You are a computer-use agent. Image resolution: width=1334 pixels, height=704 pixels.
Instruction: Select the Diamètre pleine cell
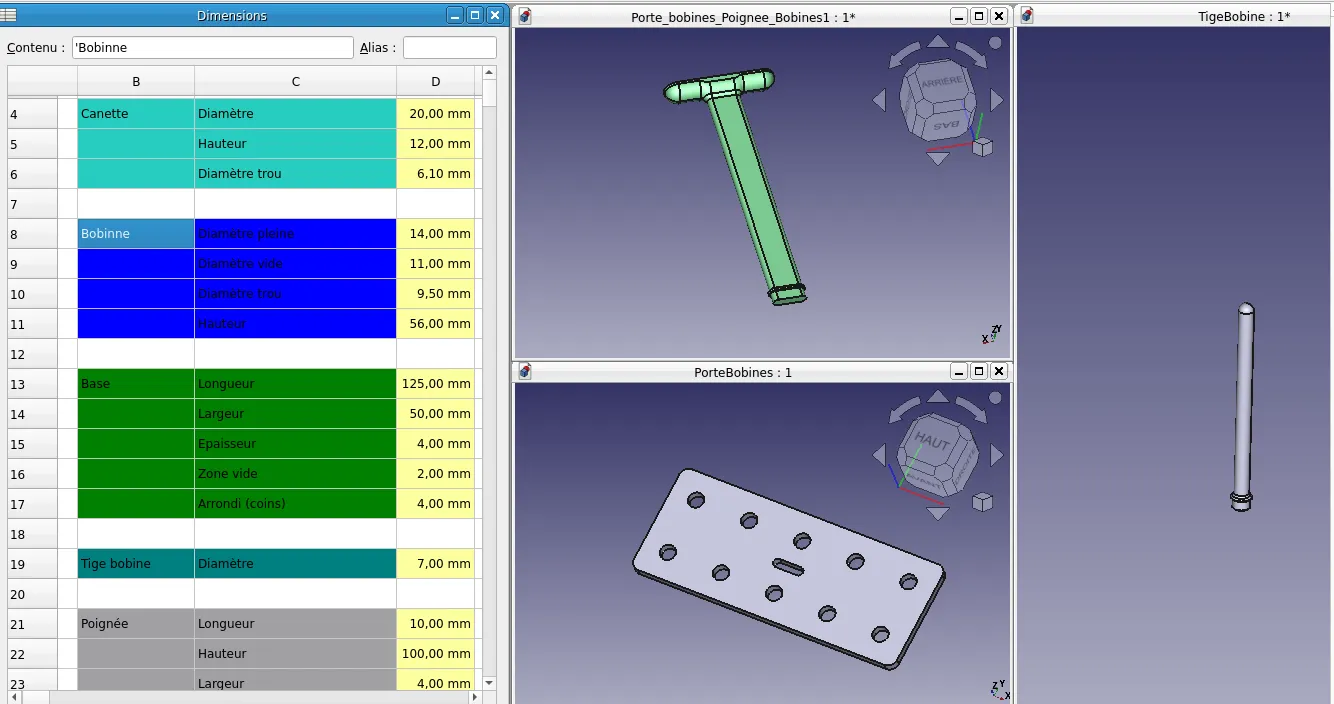click(296, 234)
